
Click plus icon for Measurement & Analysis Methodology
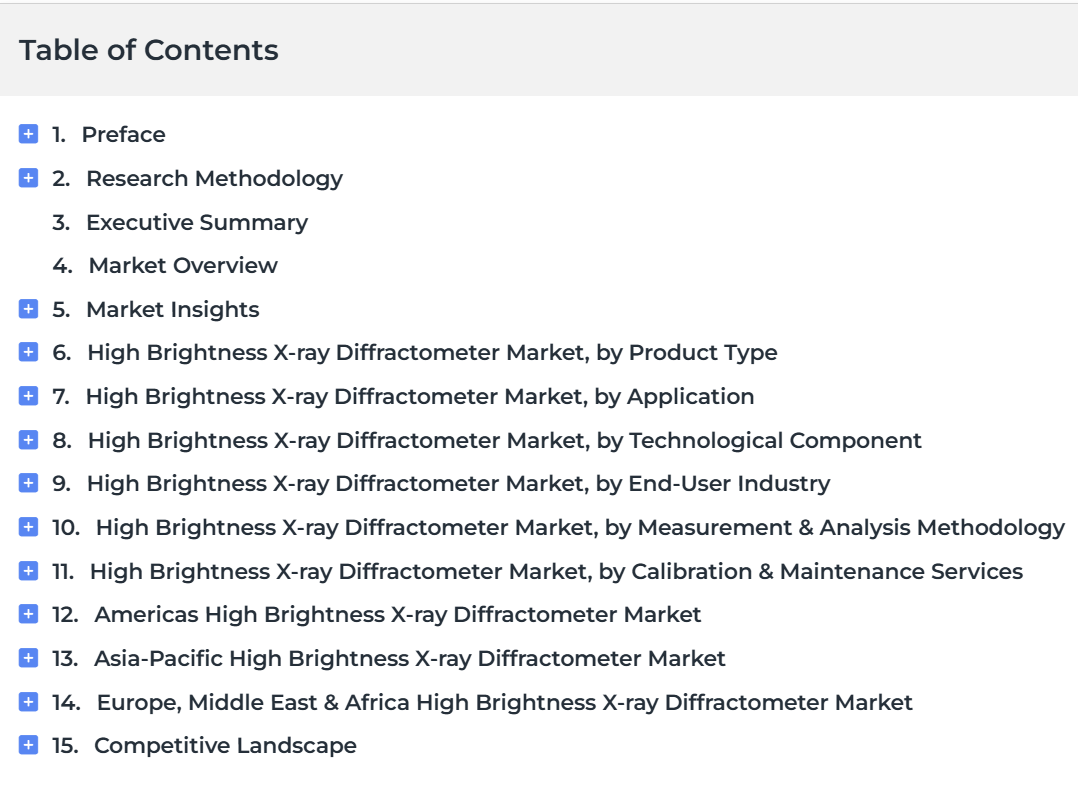pyautogui.click(x=28, y=527)
